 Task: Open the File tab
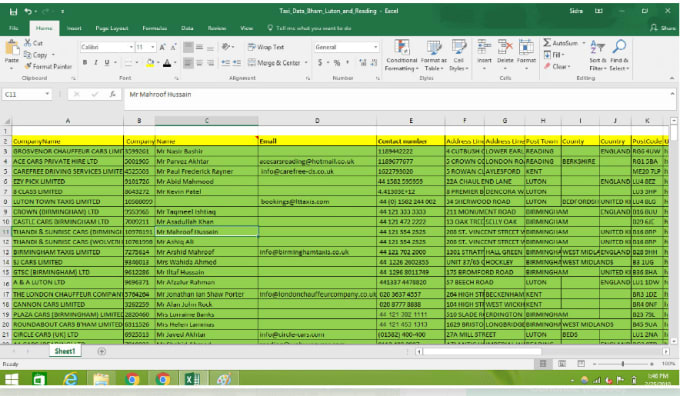(x=14, y=28)
